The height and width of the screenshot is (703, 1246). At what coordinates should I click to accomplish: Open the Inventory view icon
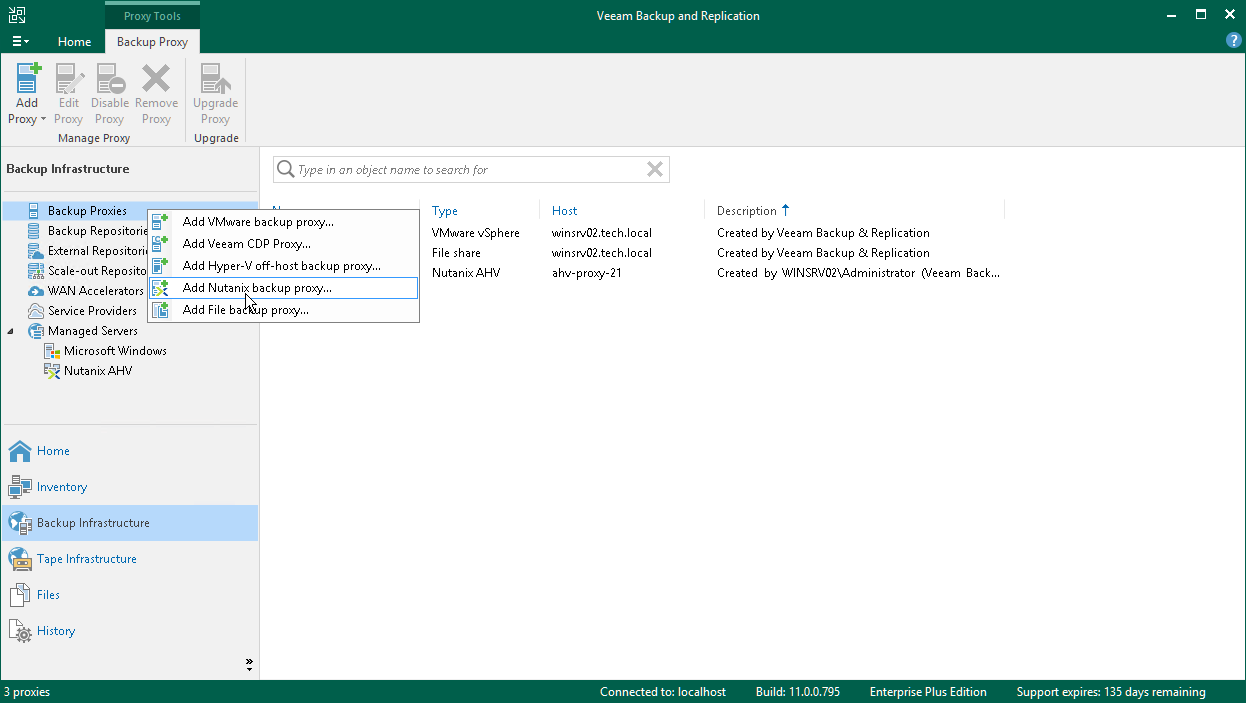tap(20, 487)
